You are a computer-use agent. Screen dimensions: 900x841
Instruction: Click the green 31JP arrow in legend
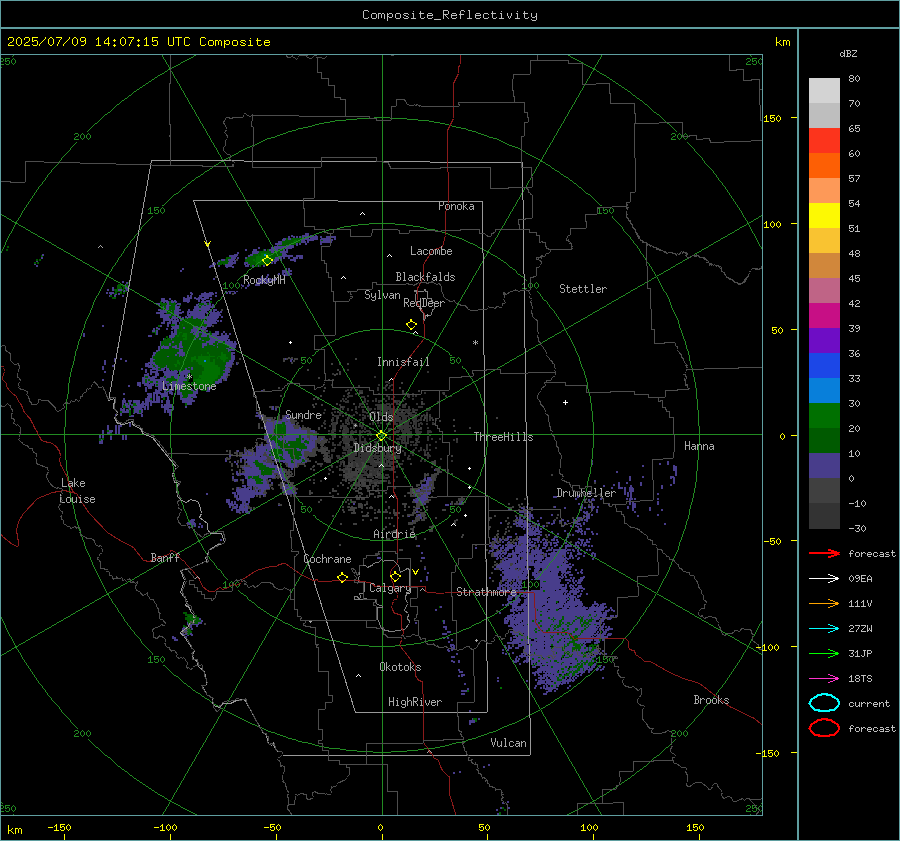[x=824, y=653]
